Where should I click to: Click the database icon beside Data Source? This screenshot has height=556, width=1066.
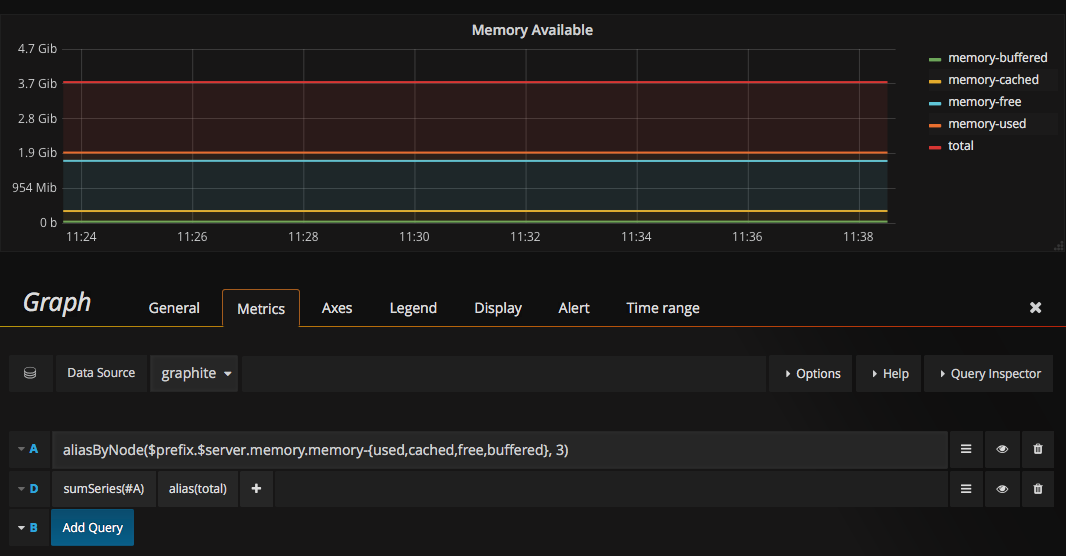pos(30,373)
